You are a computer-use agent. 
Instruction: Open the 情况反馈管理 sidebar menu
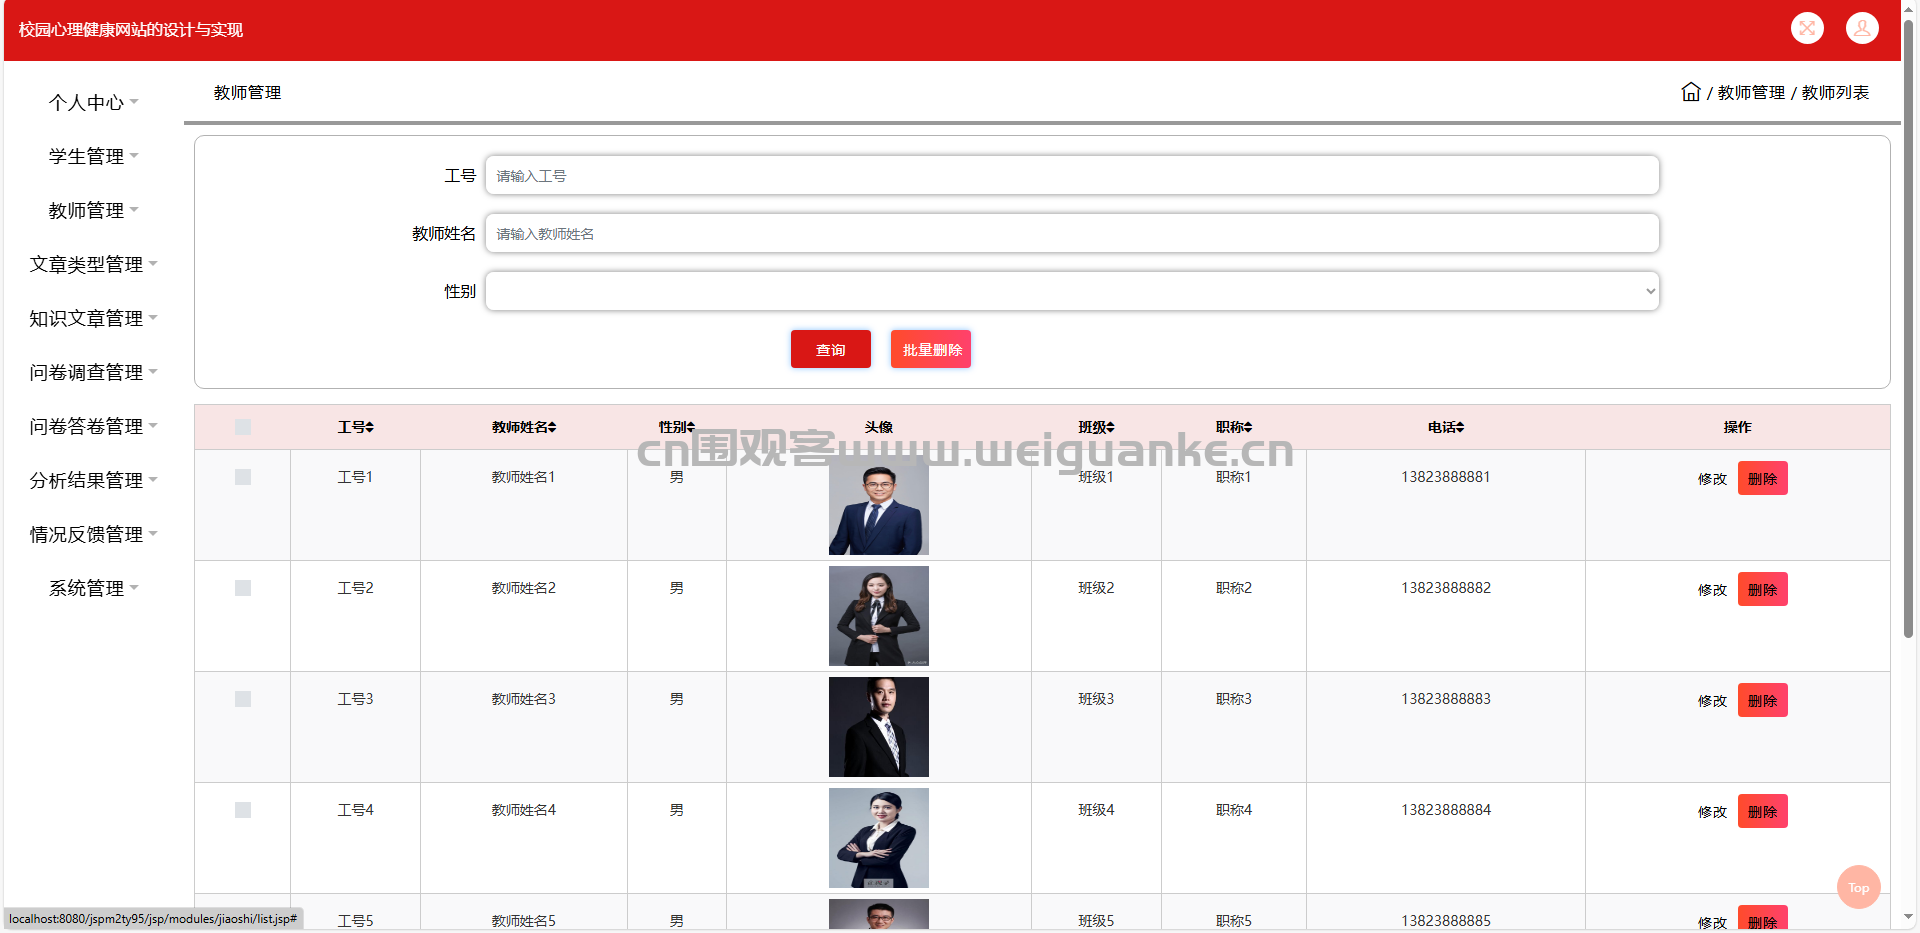tap(94, 534)
